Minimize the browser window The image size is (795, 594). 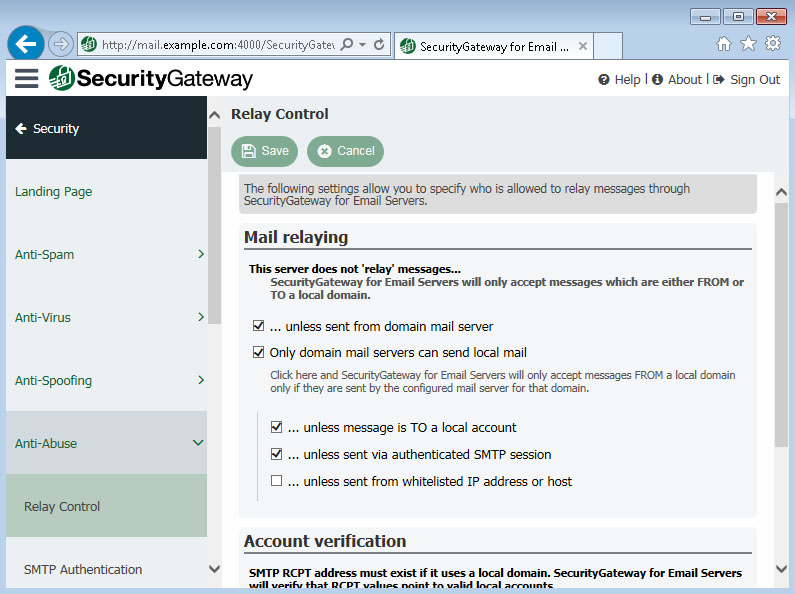705,17
